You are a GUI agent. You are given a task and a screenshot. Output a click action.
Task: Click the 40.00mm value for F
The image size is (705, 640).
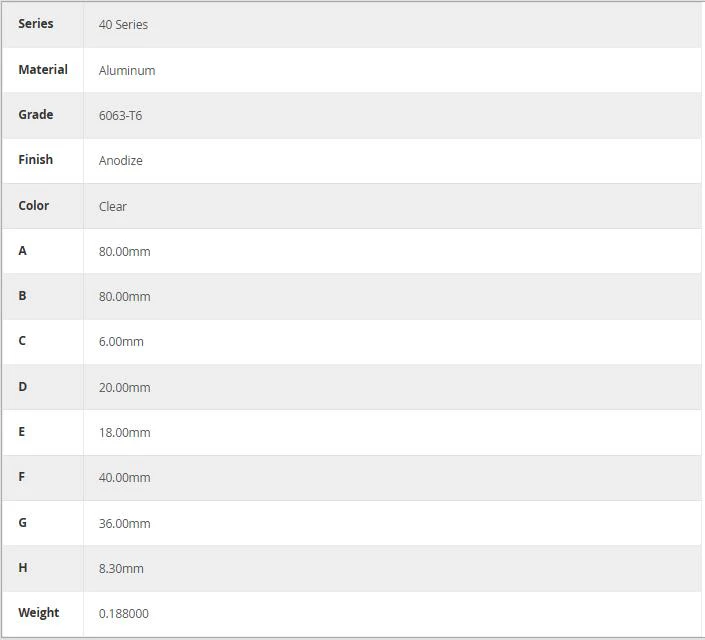click(125, 477)
